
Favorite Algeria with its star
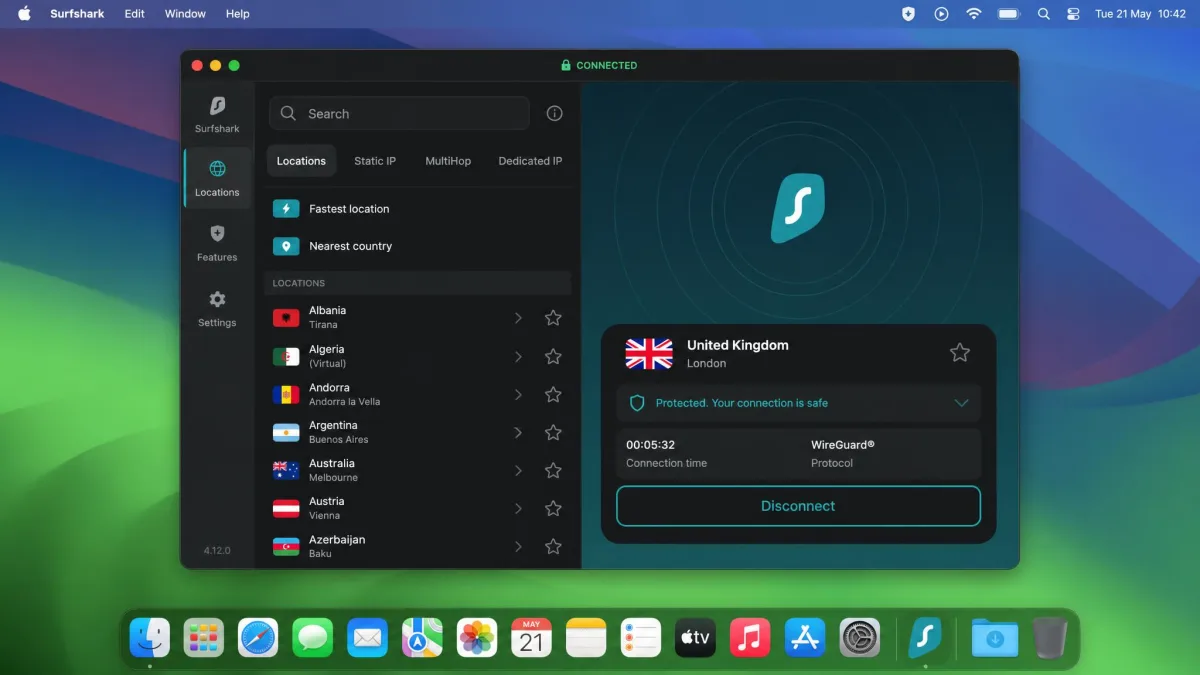[553, 357]
